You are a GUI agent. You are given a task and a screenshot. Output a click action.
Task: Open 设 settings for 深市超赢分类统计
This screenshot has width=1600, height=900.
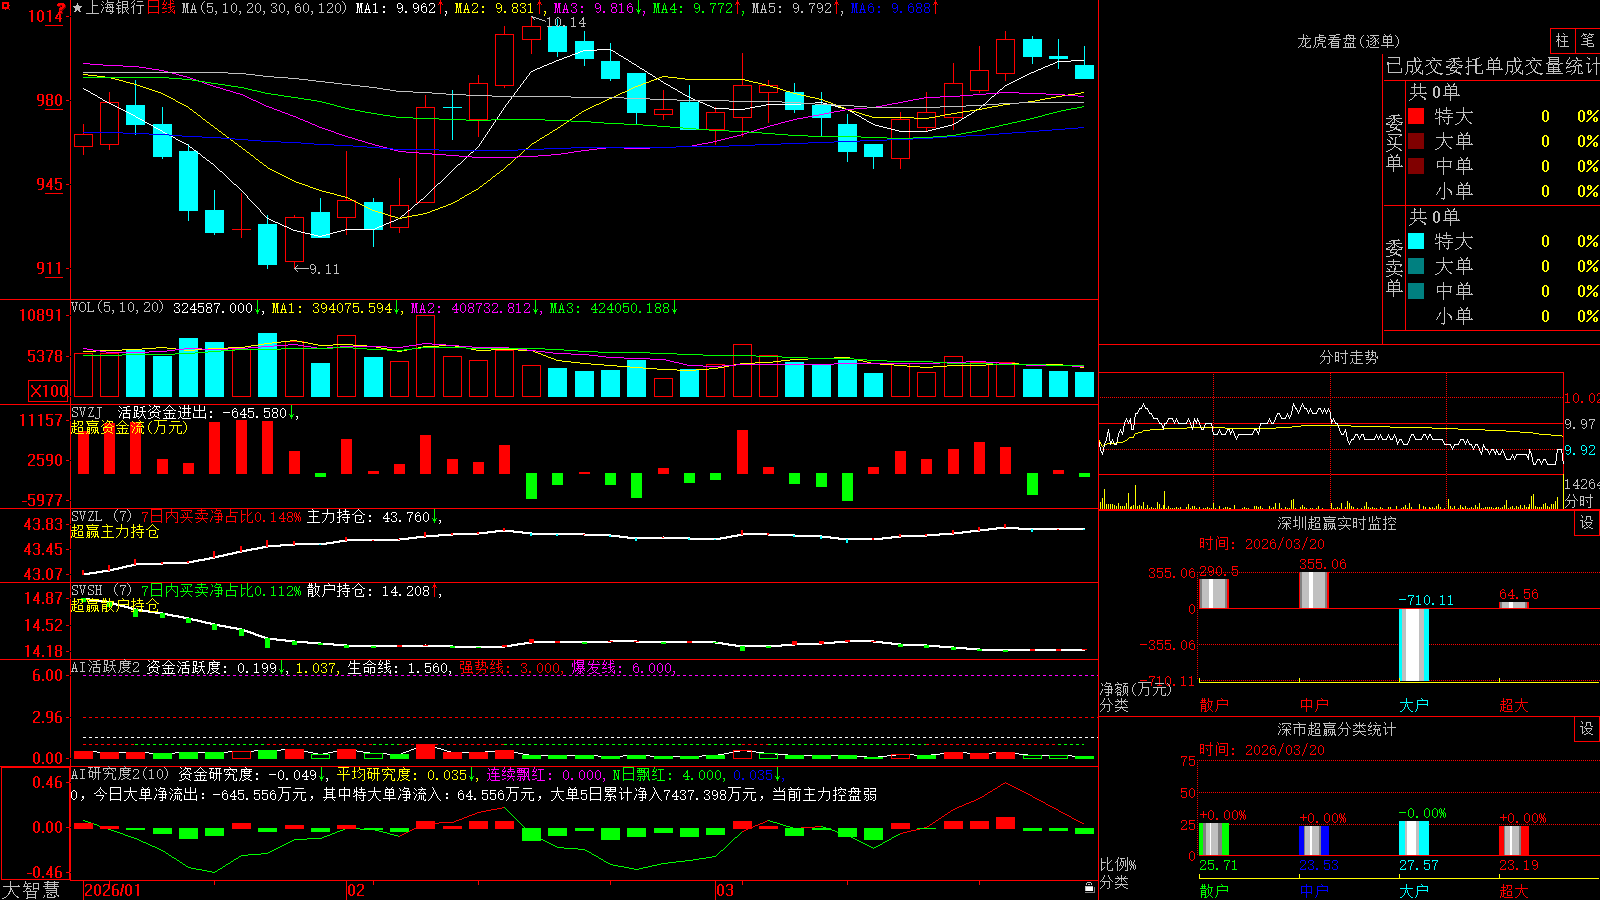click(x=1587, y=729)
